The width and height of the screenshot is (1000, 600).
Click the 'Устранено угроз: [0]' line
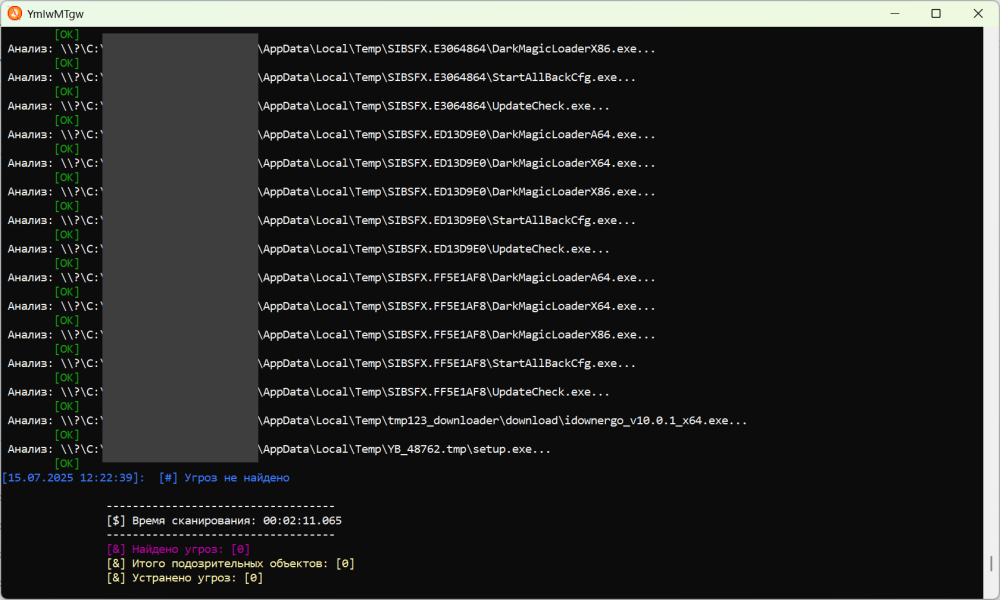click(x=184, y=578)
